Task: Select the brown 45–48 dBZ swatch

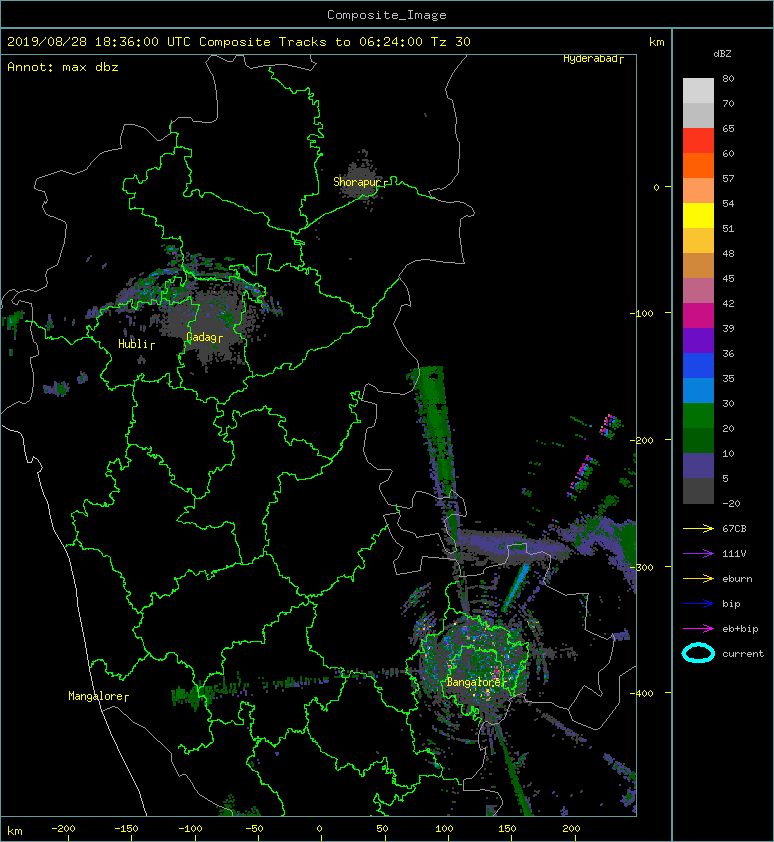Action: coord(698,266)
